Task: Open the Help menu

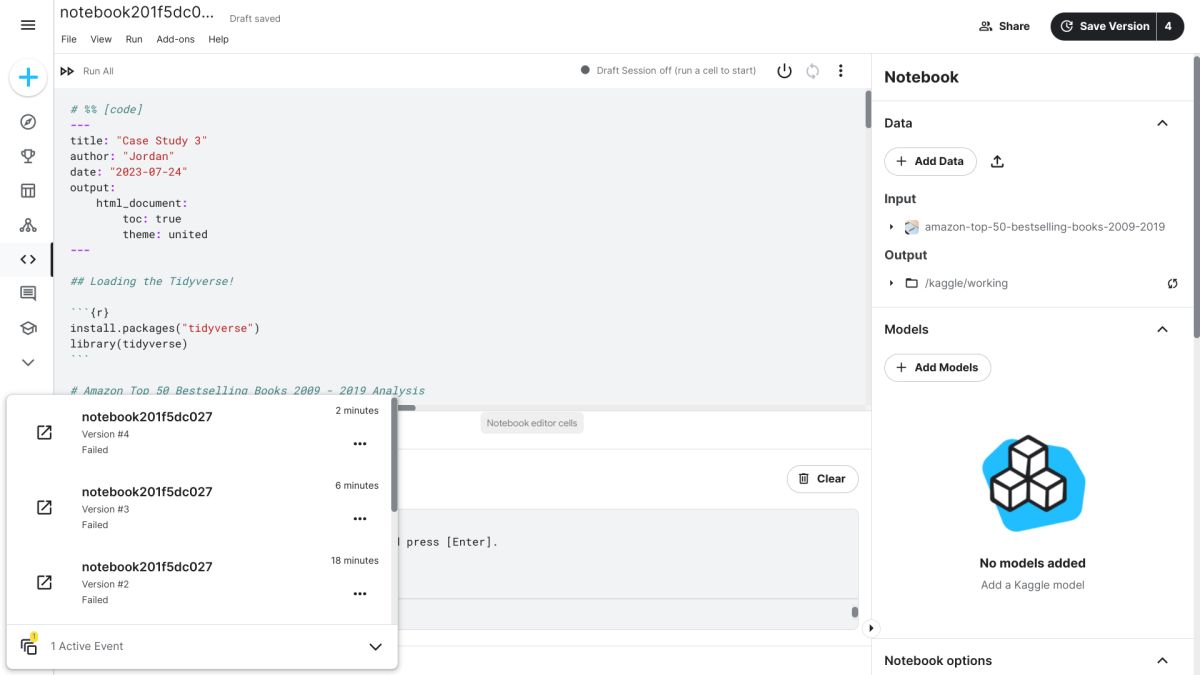Action: [219, 39]
